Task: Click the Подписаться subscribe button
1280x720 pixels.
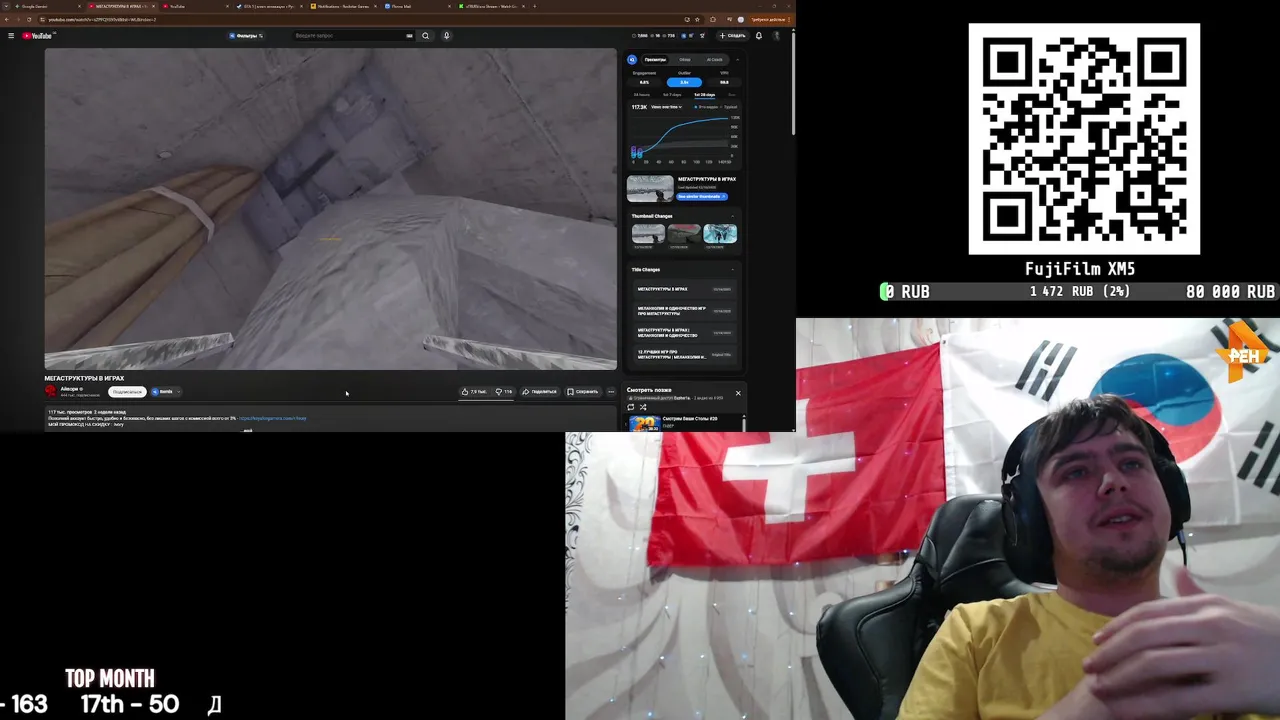Action: (x=127, y=392)
